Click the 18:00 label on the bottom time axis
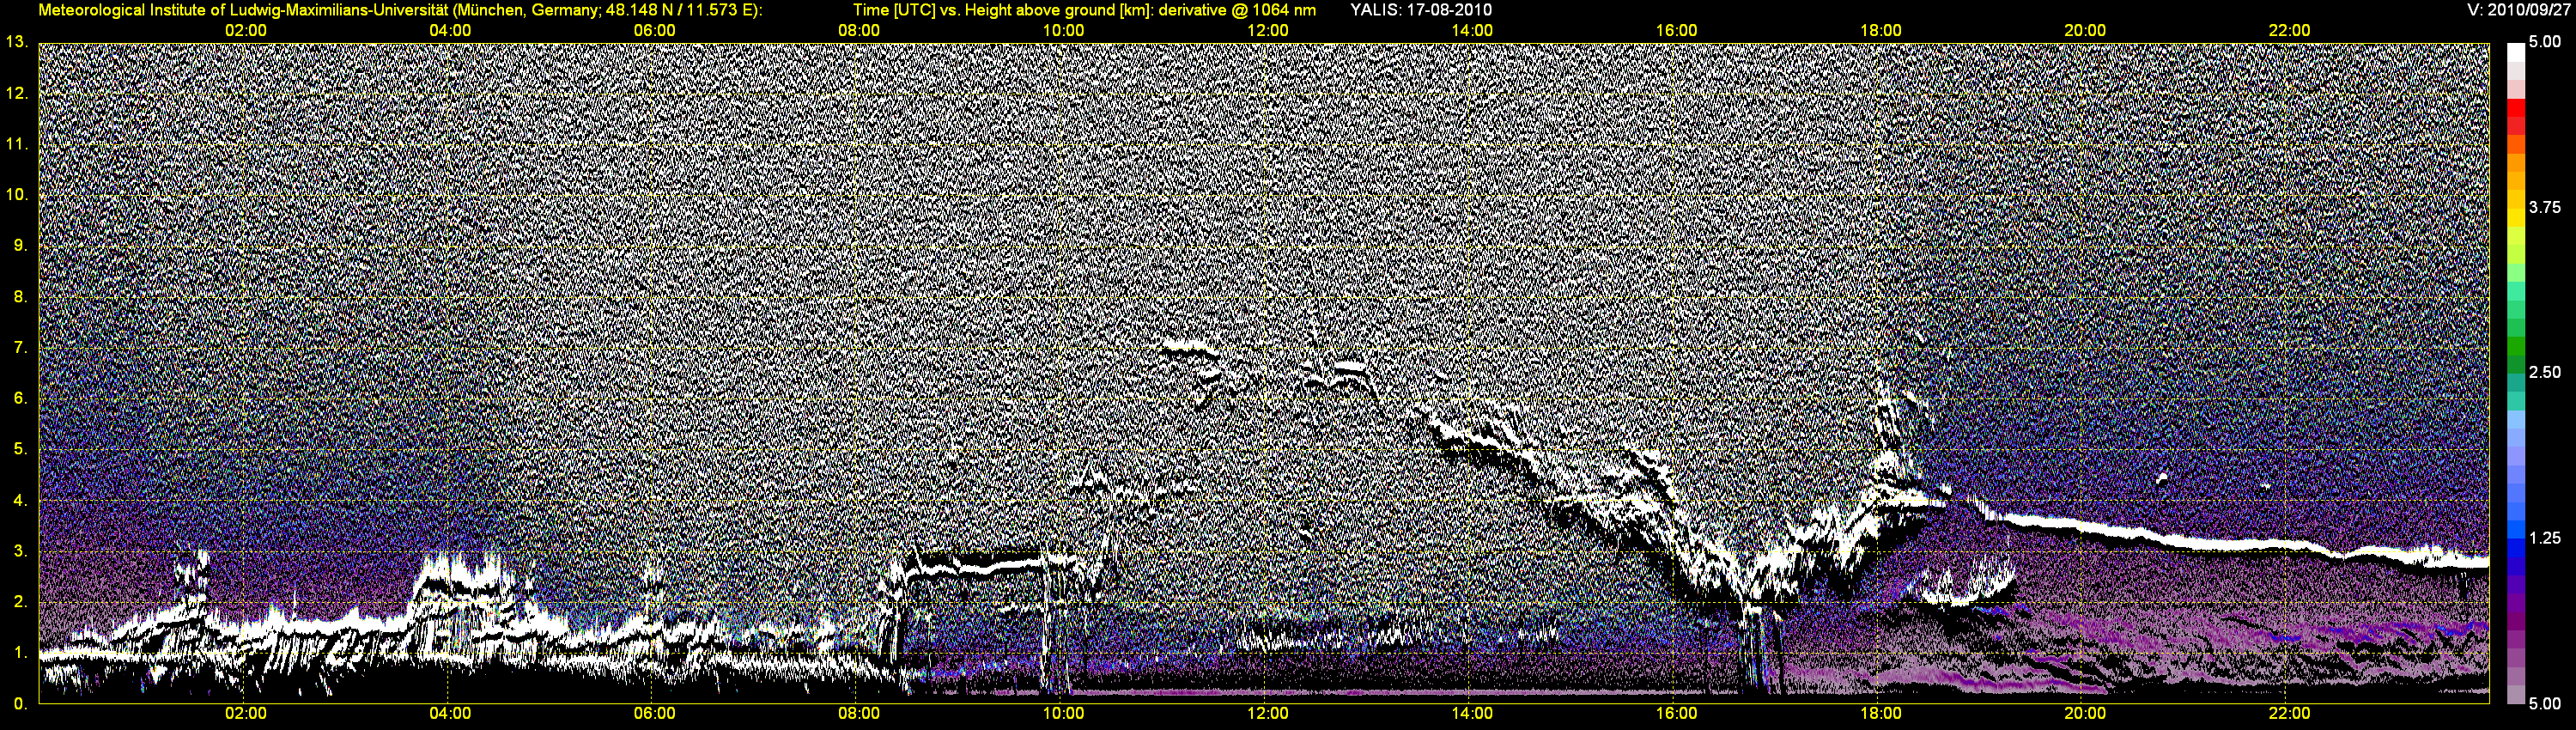Image resolution: width=2576 pixels, height=730 pixels. [x=1880, y=714]
